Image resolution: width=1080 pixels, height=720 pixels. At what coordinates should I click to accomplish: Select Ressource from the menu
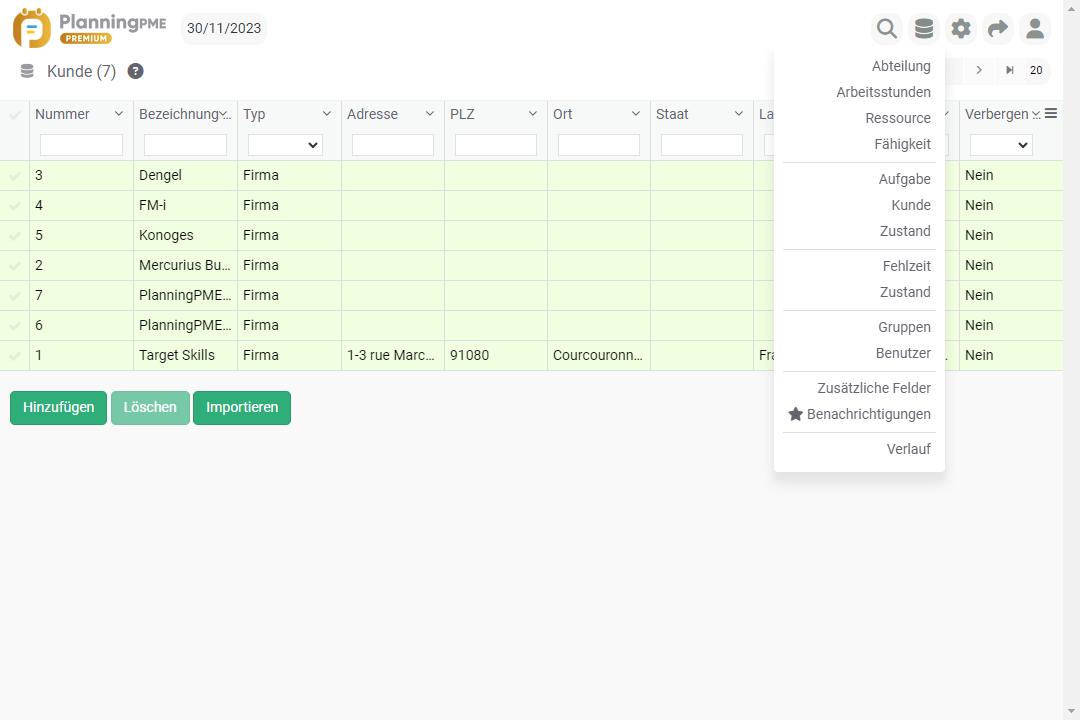pos(897,118)
